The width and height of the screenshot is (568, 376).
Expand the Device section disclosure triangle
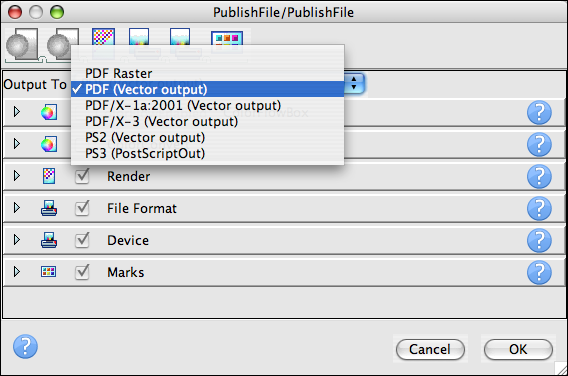17,240
